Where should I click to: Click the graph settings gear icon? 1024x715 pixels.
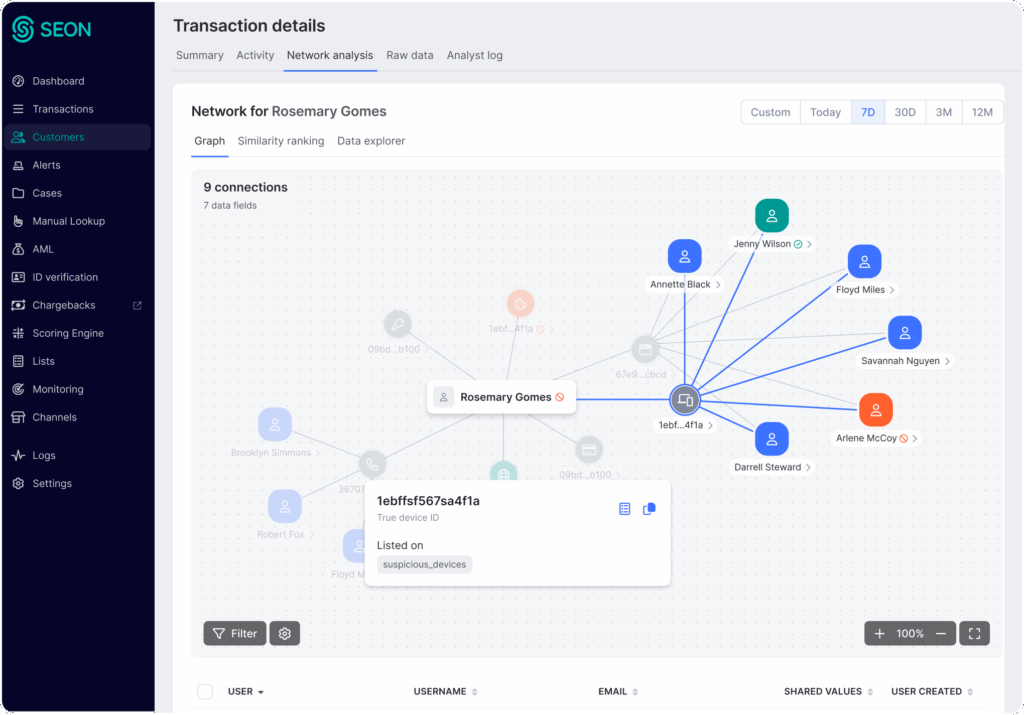click(285, 633)
